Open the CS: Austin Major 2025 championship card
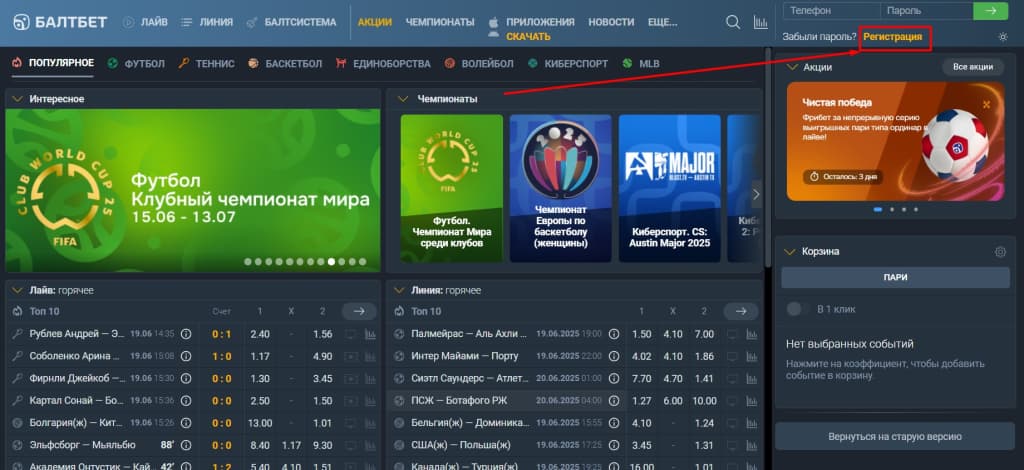 tap(669, 189)
